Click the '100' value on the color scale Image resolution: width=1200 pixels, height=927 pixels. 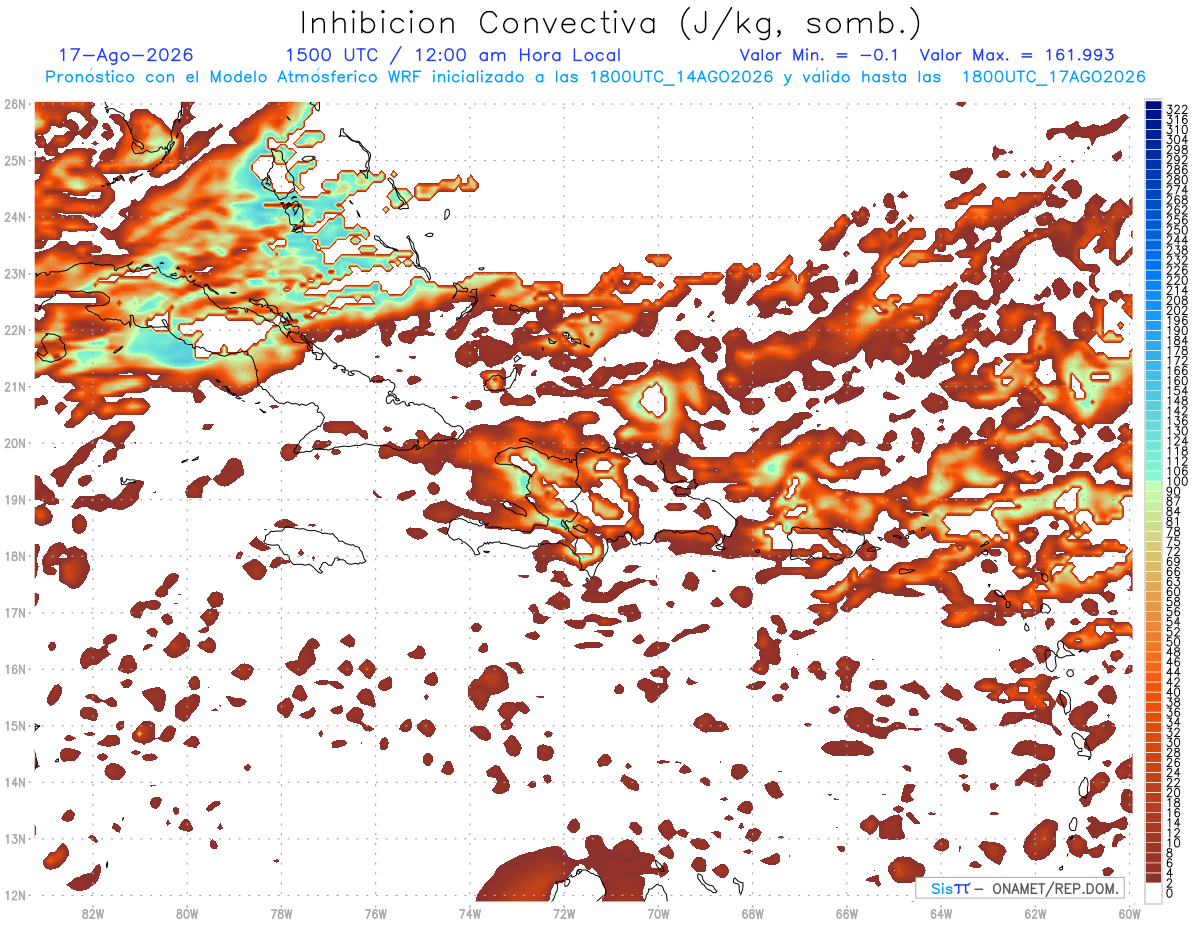[x=1176, y=481]
